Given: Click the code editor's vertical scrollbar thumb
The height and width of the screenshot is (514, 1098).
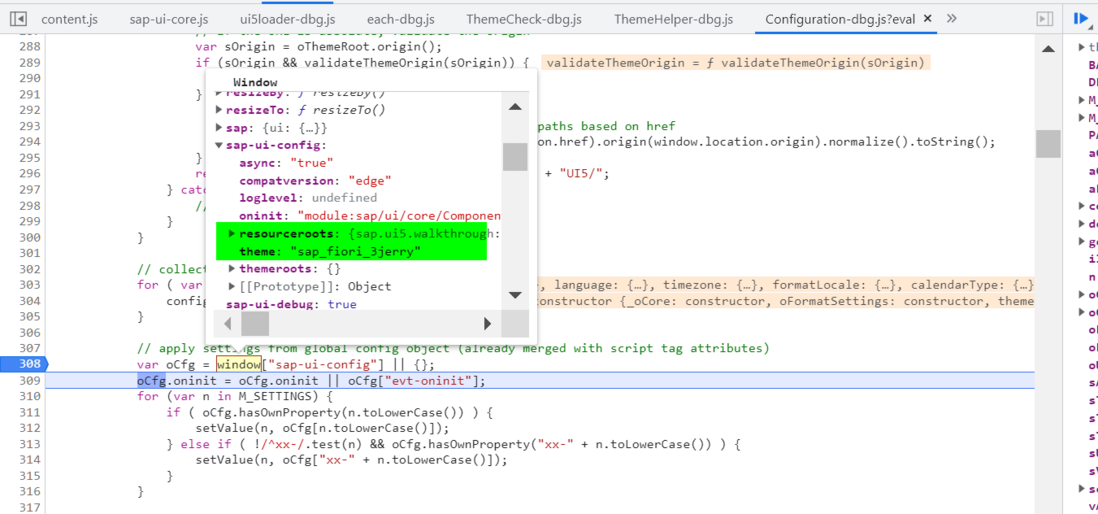Looking at the screenshot, I should pyautogui.click(x=1048, y=144).
